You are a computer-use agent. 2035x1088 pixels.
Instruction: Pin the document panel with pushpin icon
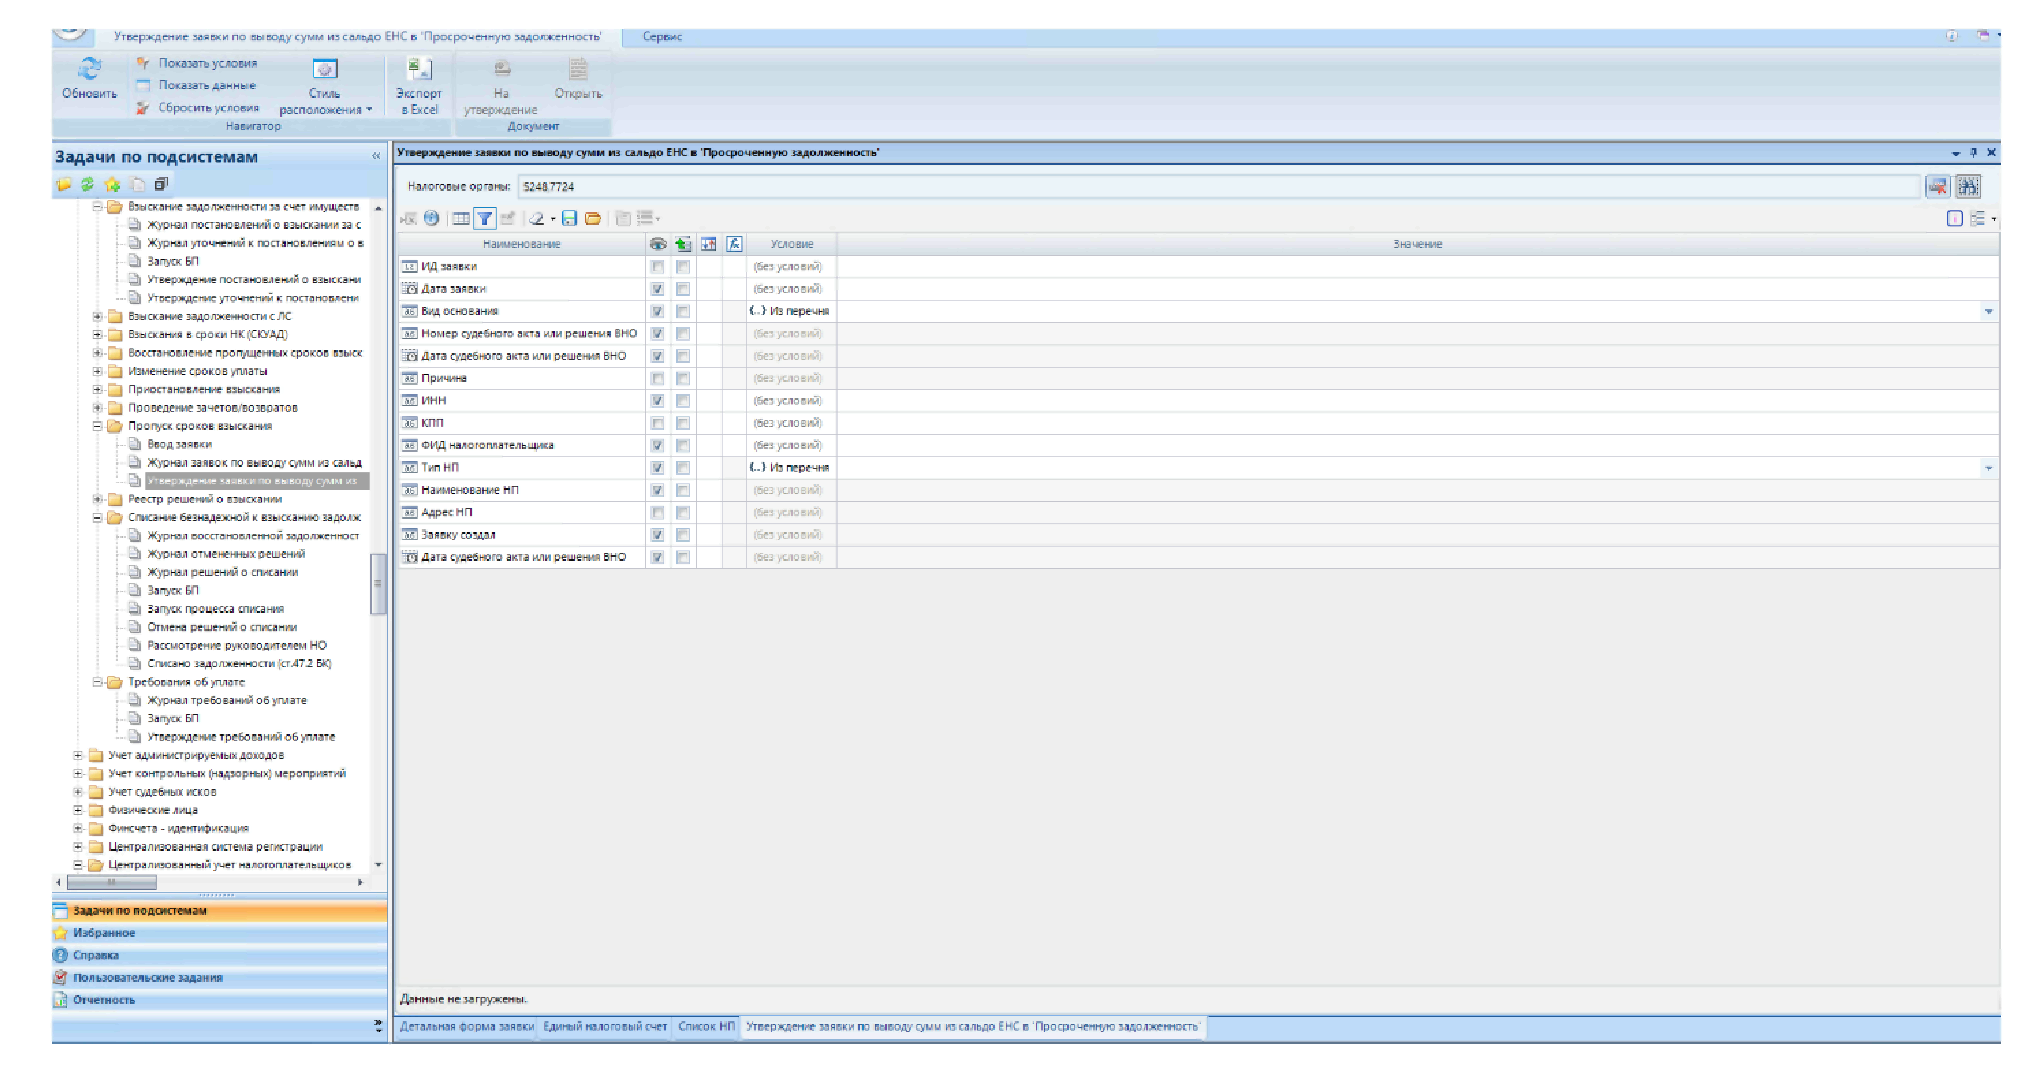pos(1973,153)
